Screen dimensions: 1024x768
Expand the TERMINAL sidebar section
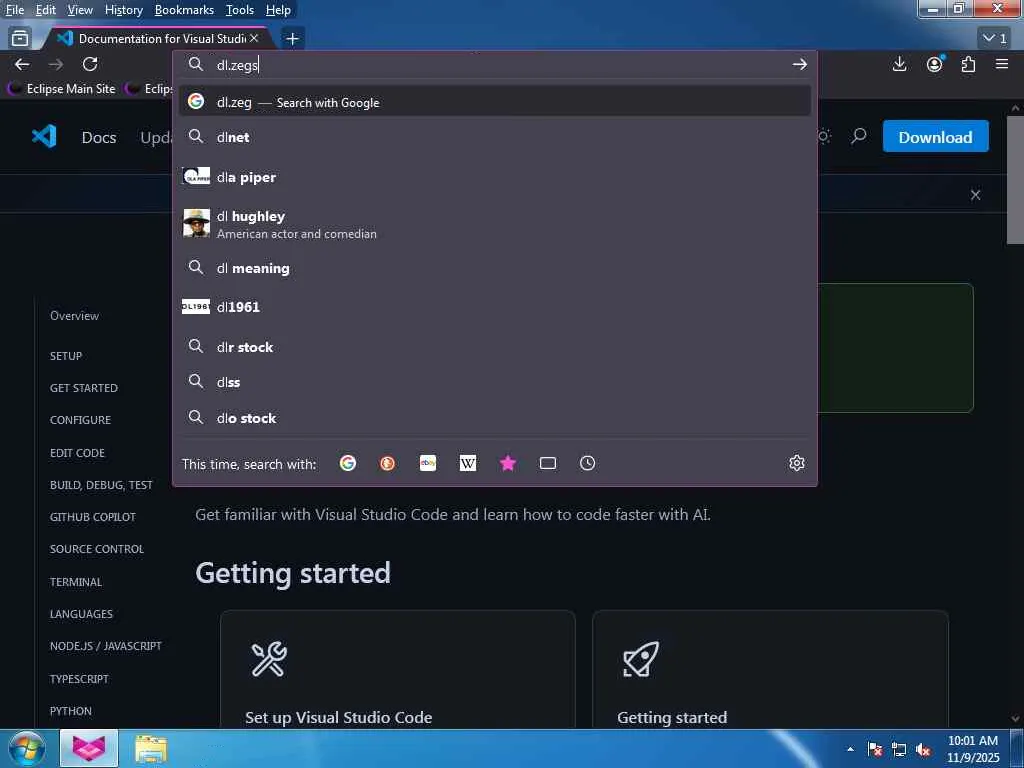click(x=76, y=582)
